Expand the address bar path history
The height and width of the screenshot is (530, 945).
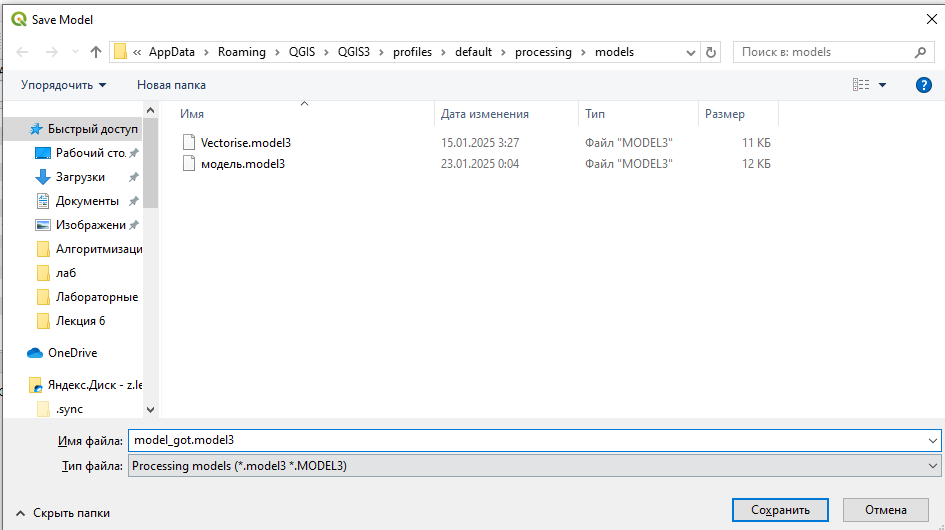[x=691, y=52]
